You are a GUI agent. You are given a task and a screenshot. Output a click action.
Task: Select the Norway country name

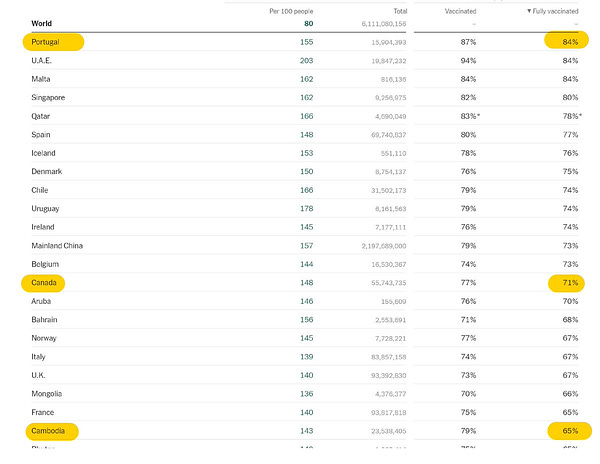pyautogui.click(x=44, y=338)
